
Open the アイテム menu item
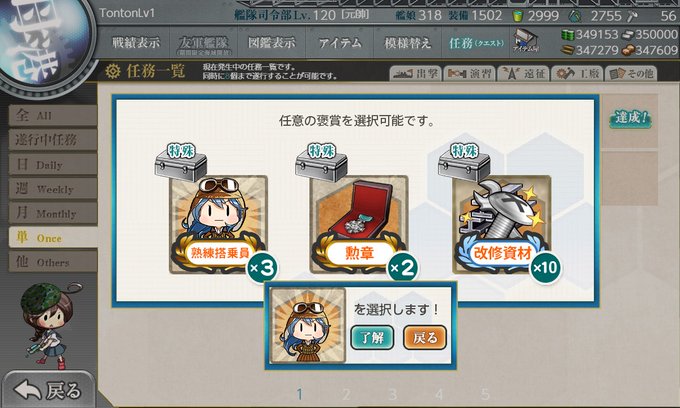pos(340,42)
